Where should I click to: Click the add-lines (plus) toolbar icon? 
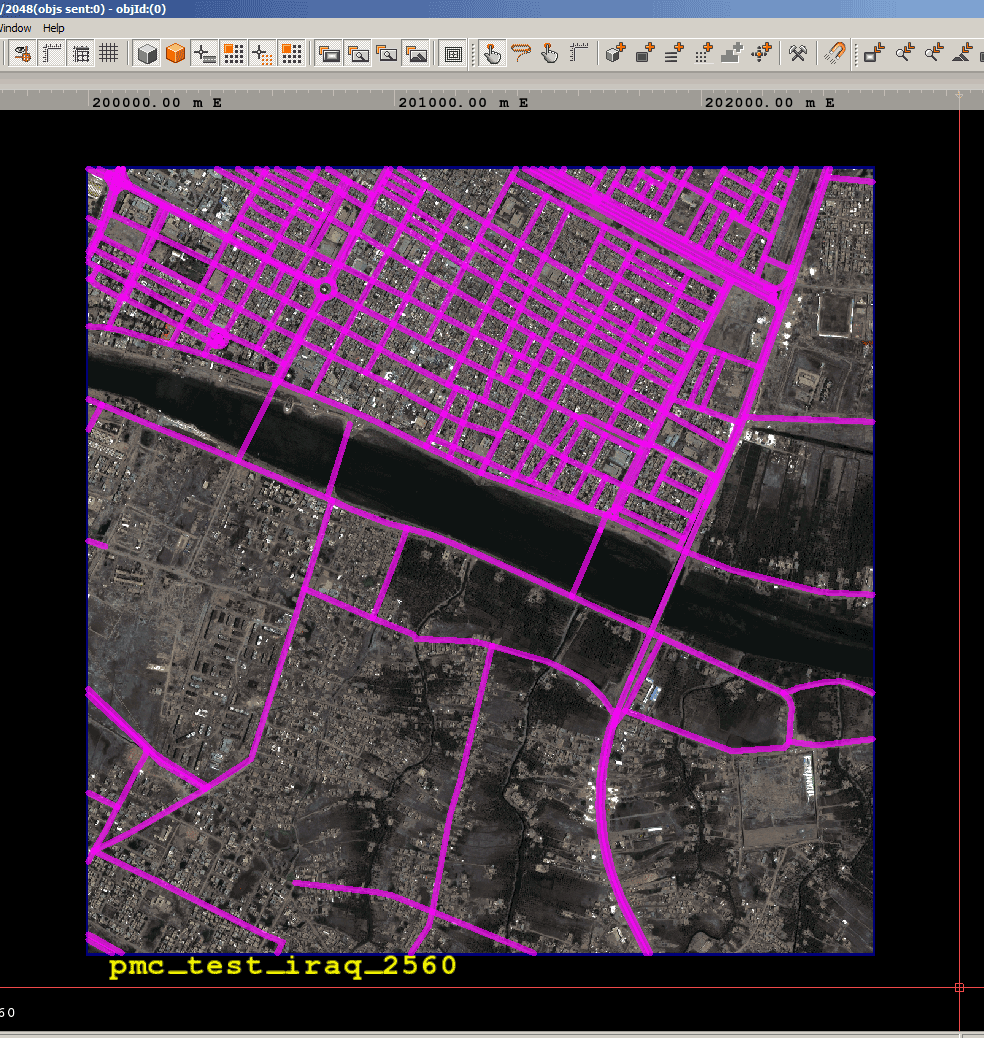click(672, 54)
